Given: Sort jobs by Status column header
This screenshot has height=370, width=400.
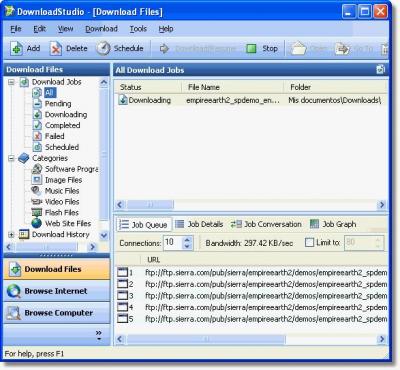Looking at the screenshot, I should [x=148, y=87].
